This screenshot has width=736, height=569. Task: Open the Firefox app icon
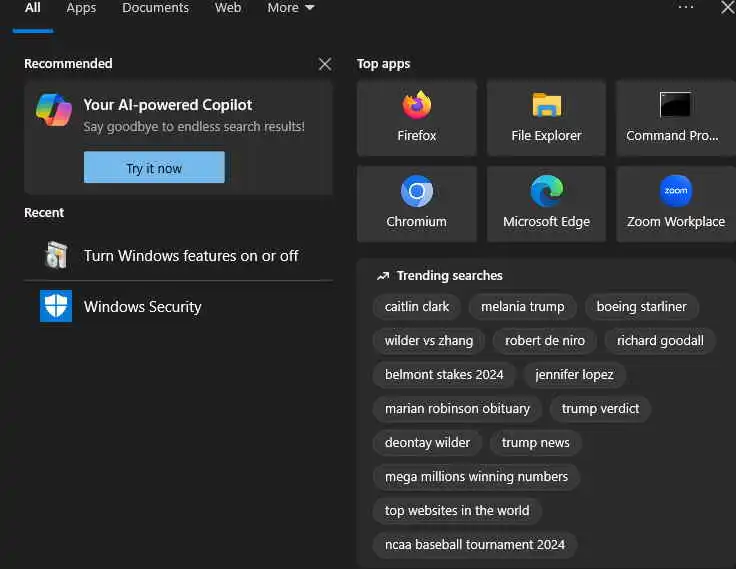click(x=416, y=105)
